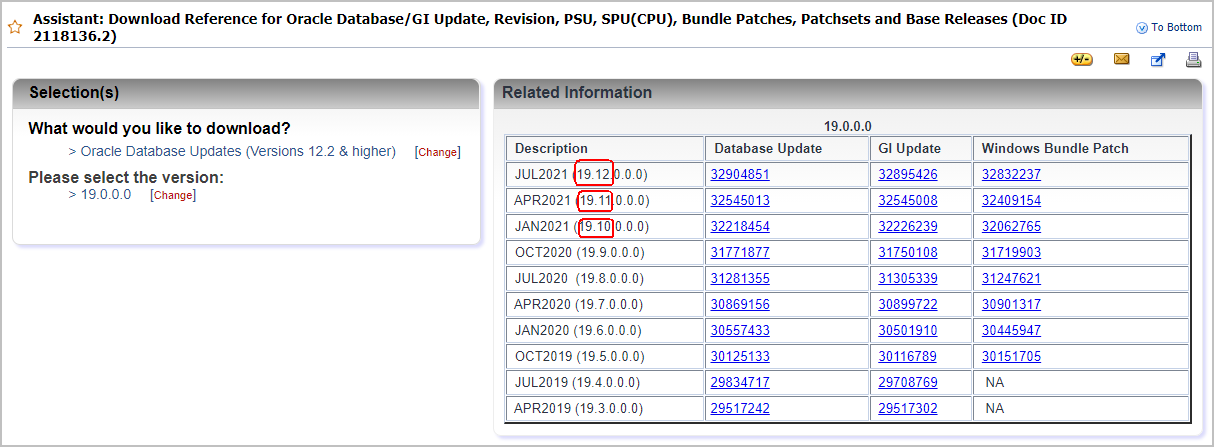Mark document as favorite with star icon
Image resolution: width=1214 pixels, height=447 pixels.
15,27
